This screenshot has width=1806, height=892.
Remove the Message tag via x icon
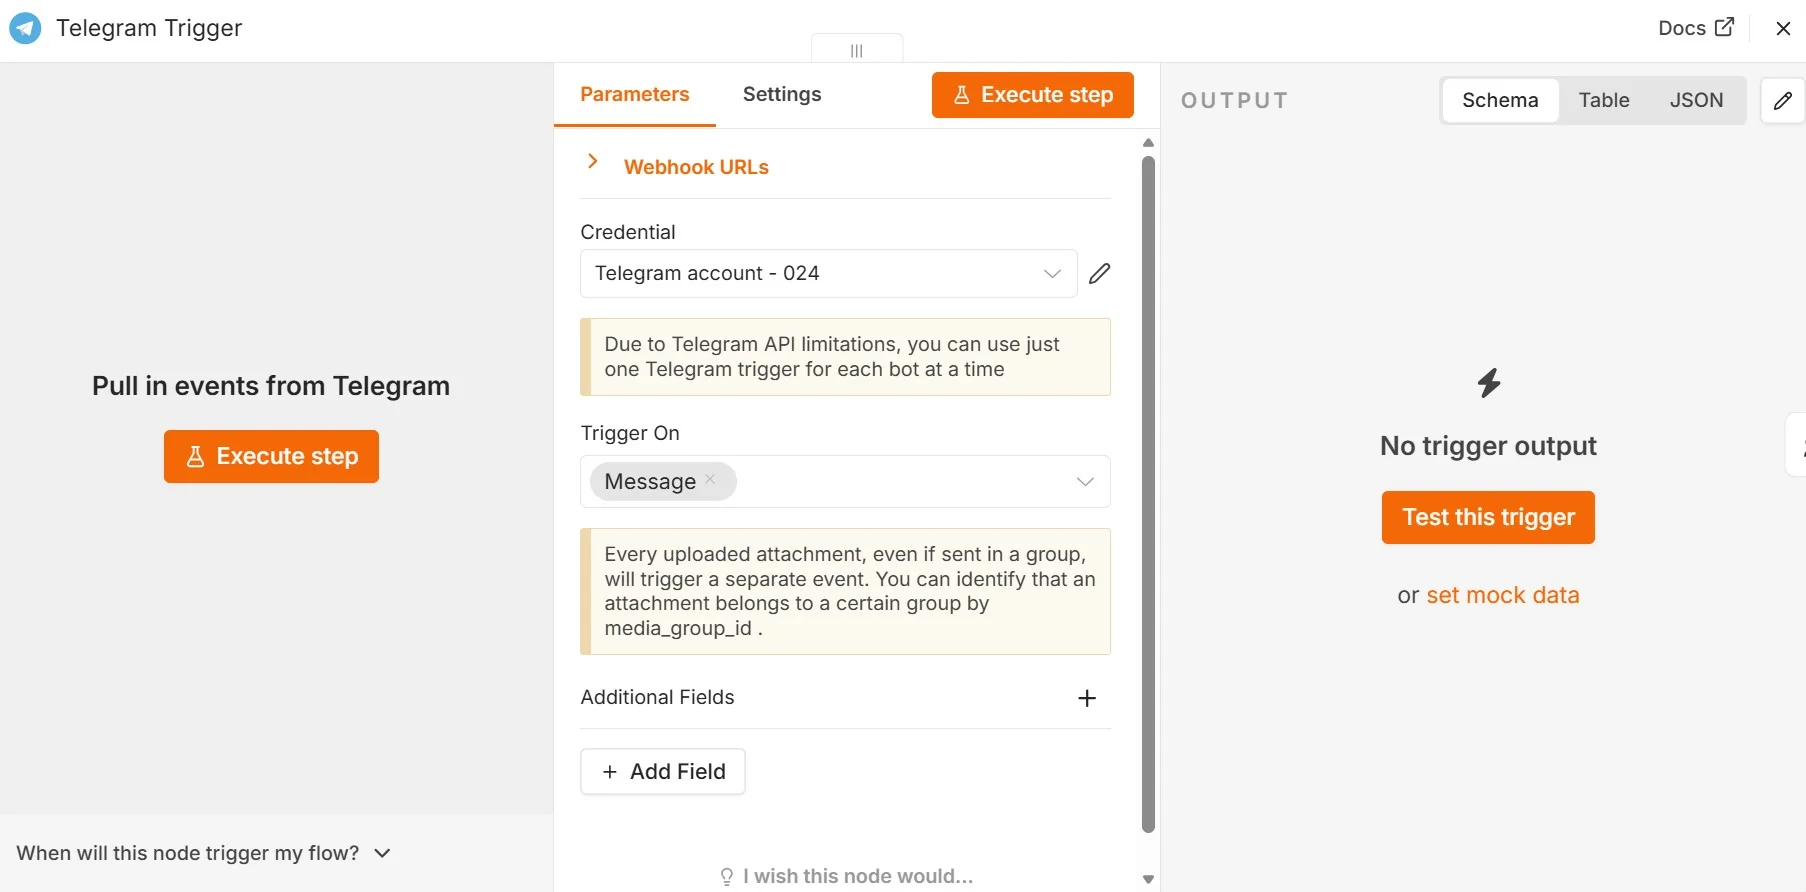coord(710,480)
